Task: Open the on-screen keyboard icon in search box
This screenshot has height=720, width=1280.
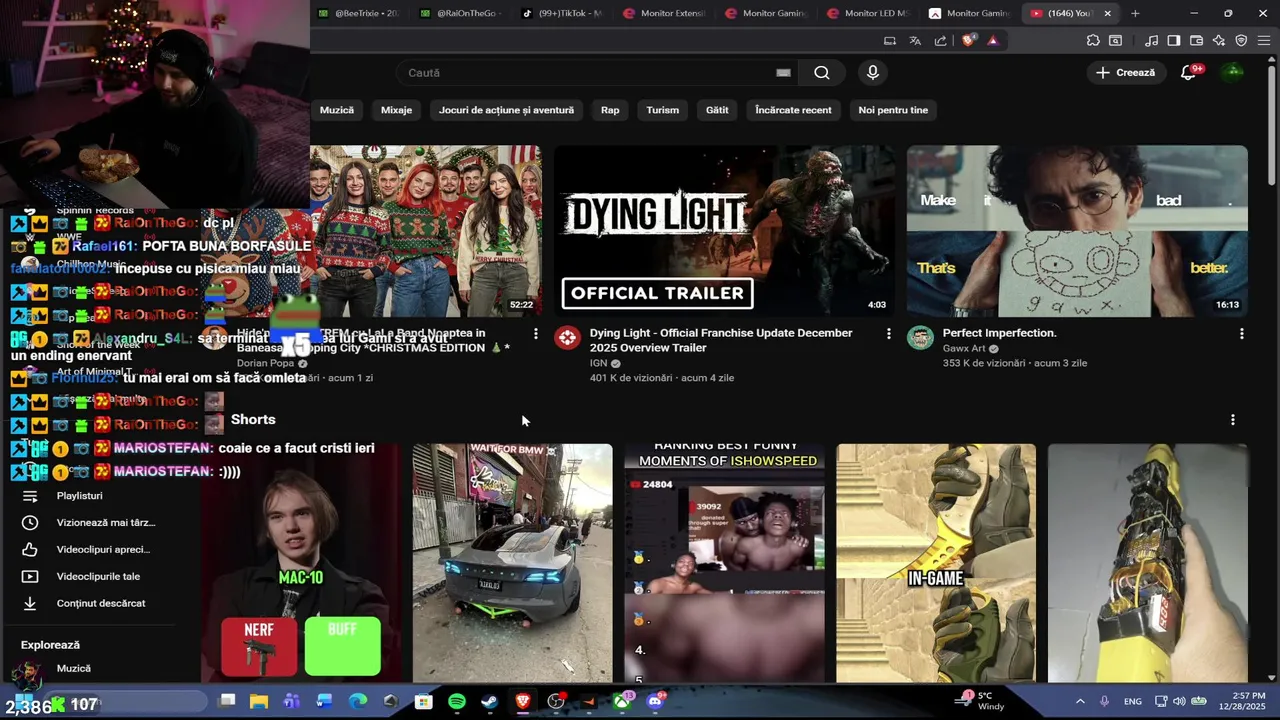Action: pyautogui.click(x=783, y=73)
